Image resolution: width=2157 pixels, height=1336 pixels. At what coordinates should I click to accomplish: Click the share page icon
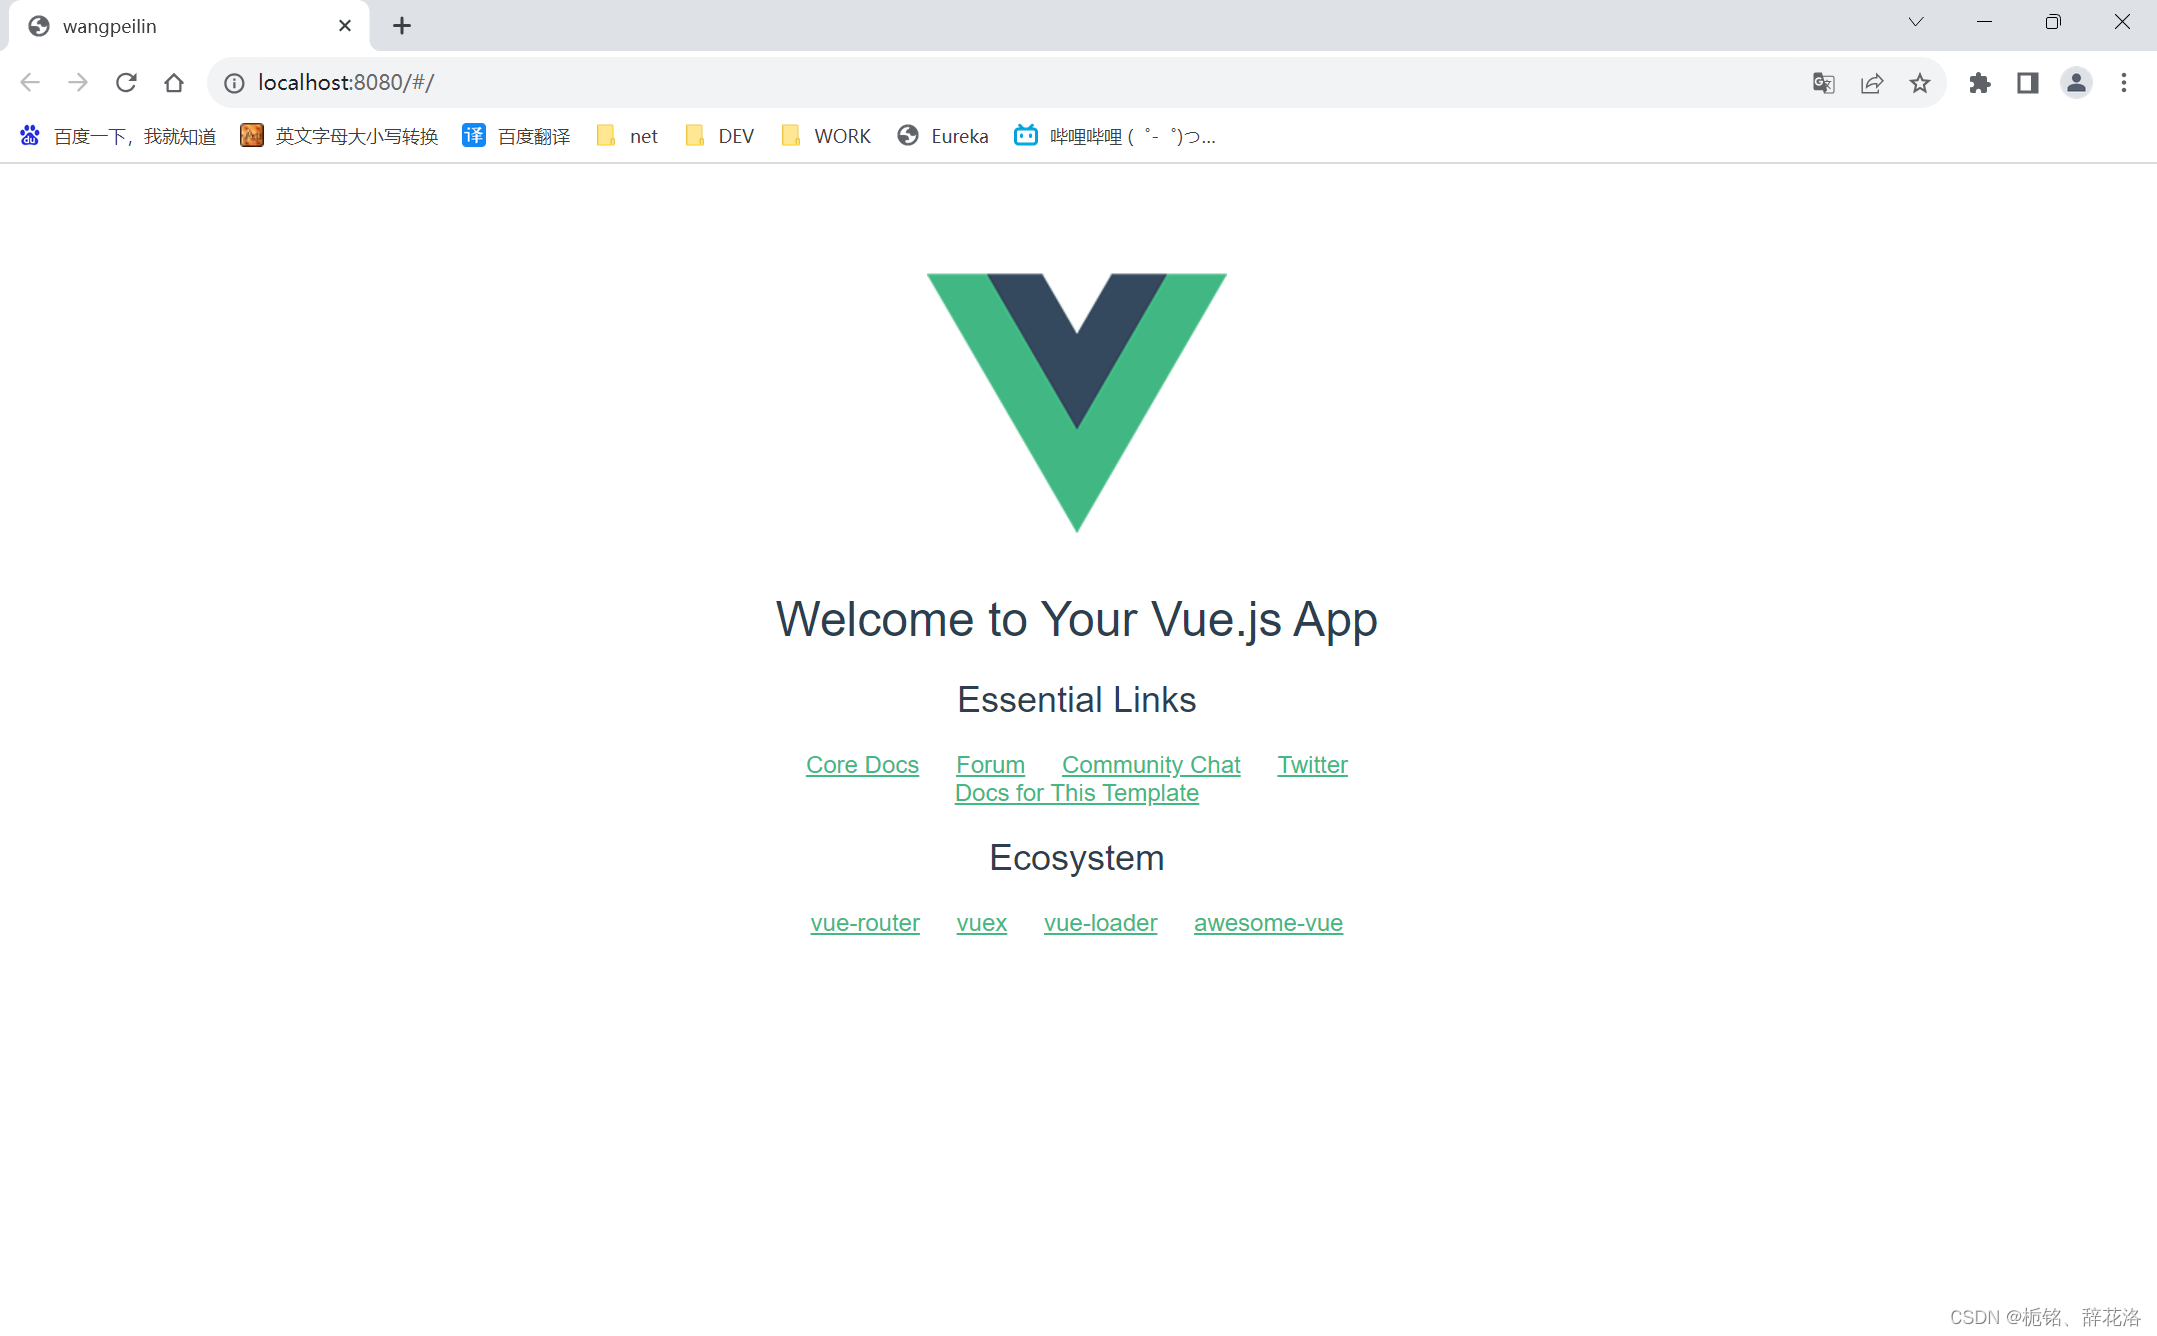[1871, 83]
